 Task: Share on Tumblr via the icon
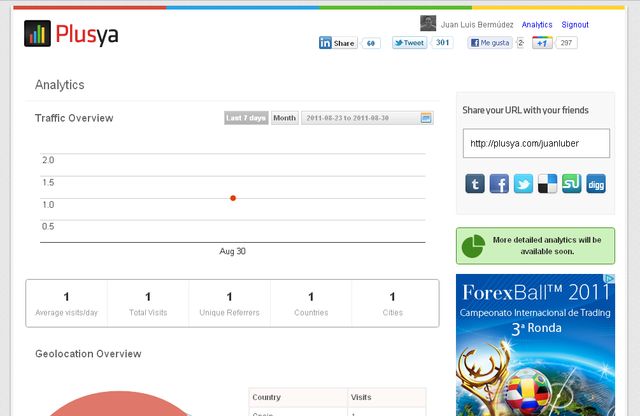pyautogui.click(x=475, y=184)
